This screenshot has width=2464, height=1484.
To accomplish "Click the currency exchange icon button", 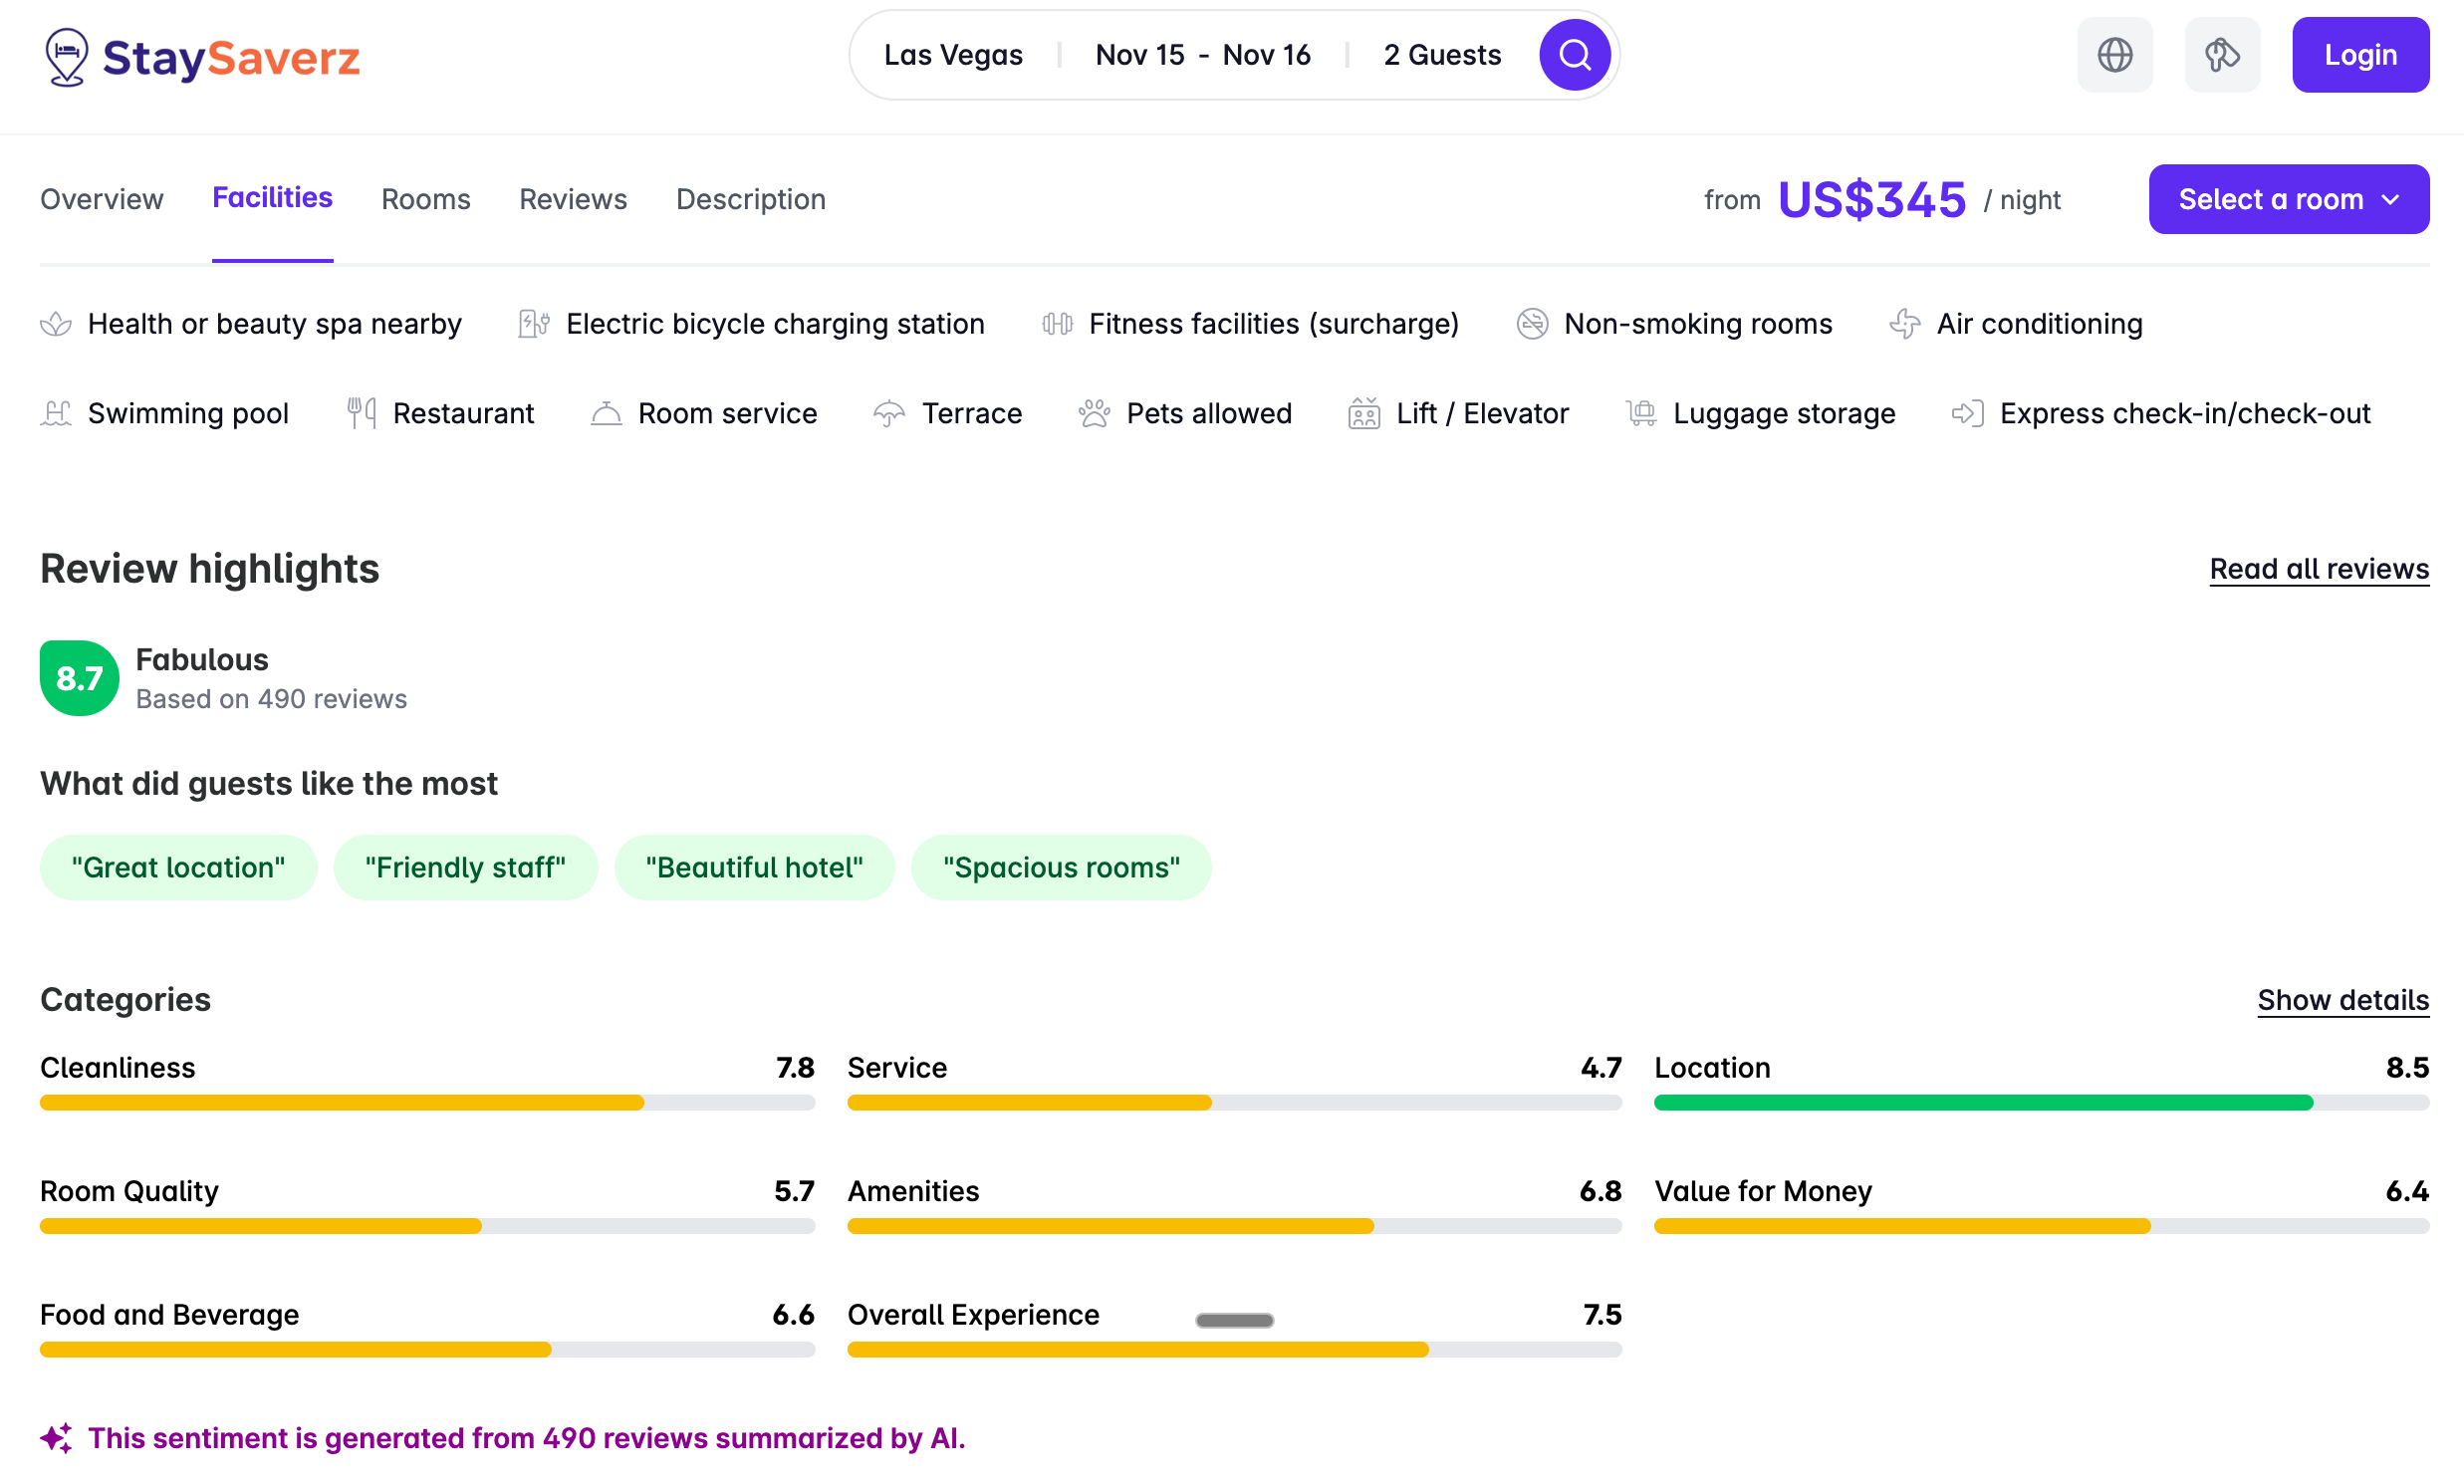I will pos(2221,55).
